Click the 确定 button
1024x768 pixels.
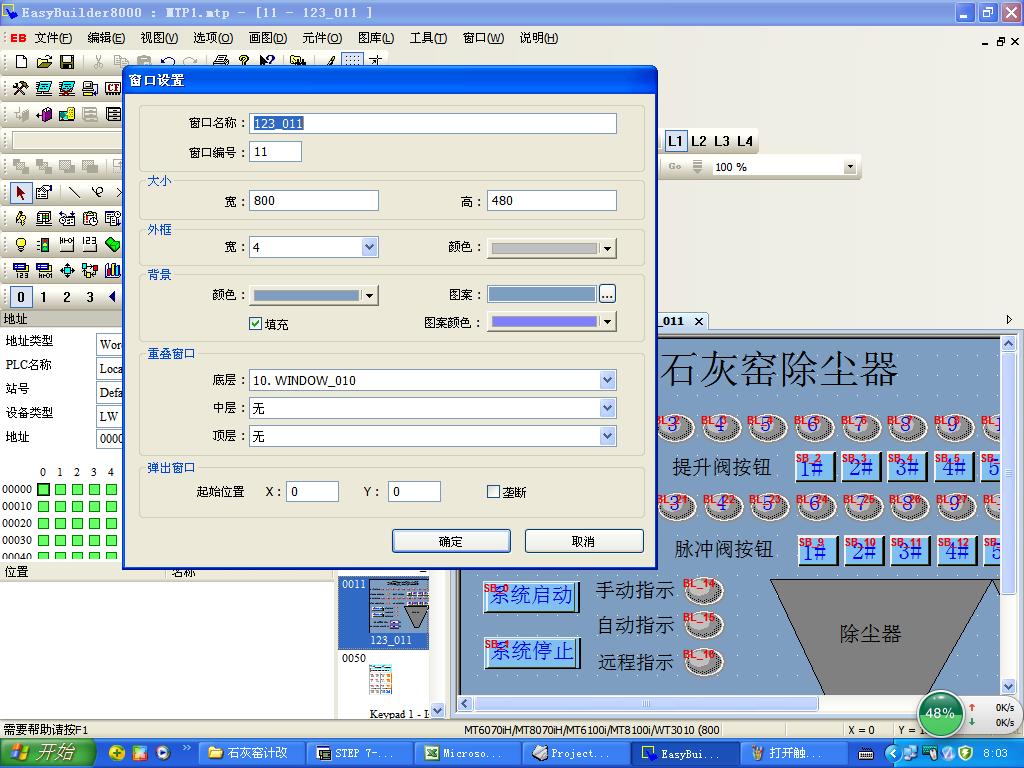tap(451, 541)
